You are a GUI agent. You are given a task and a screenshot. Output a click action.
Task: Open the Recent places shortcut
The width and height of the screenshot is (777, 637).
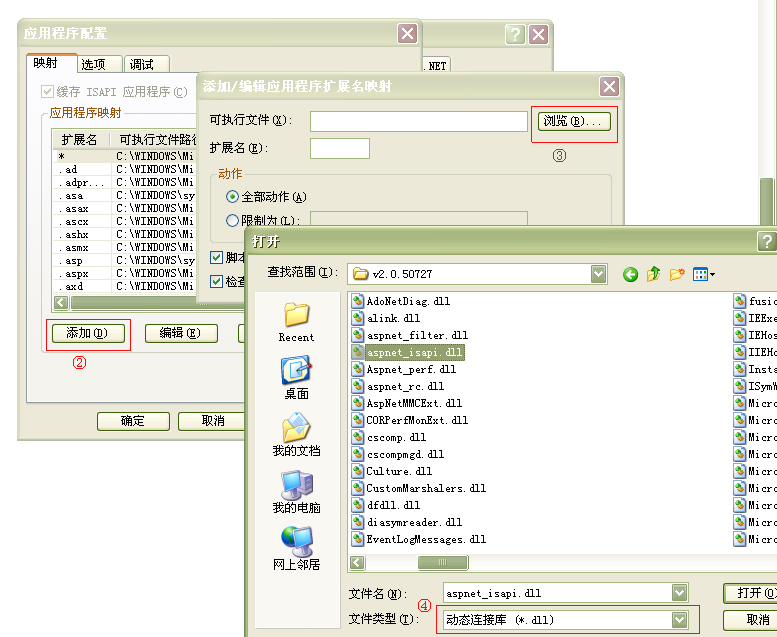pyautogui.click(x=296, y=322)
